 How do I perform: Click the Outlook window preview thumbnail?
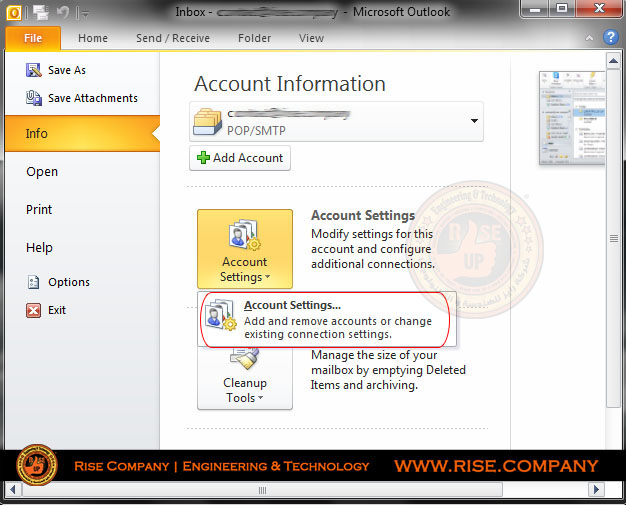coord(572,118)
